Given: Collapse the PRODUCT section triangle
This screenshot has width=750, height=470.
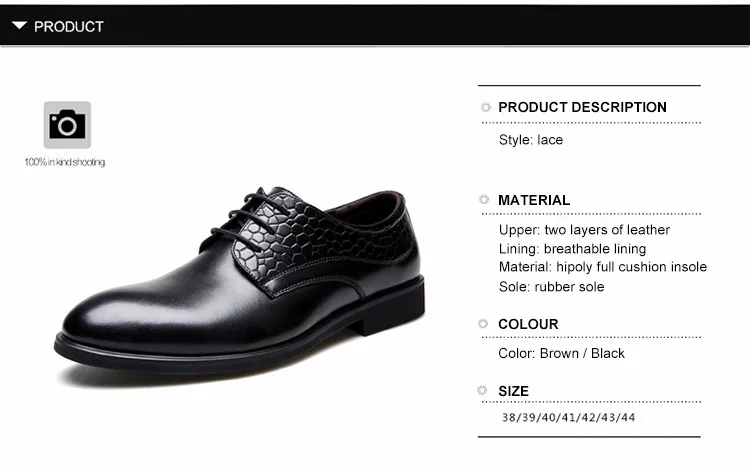Looking at the screenshot, I should [19, 26].
